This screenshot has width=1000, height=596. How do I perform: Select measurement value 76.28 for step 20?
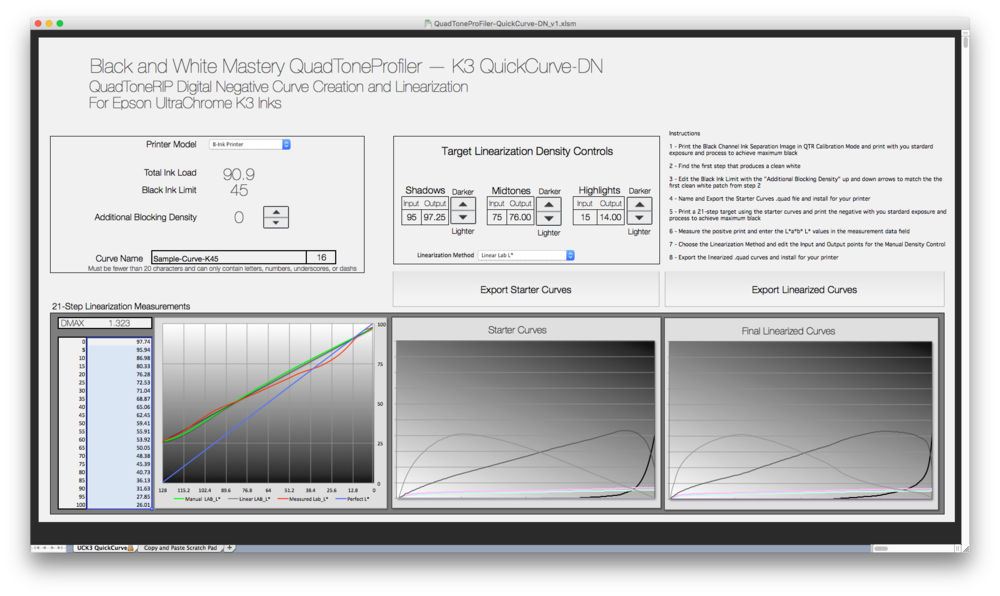click(119, 374)
